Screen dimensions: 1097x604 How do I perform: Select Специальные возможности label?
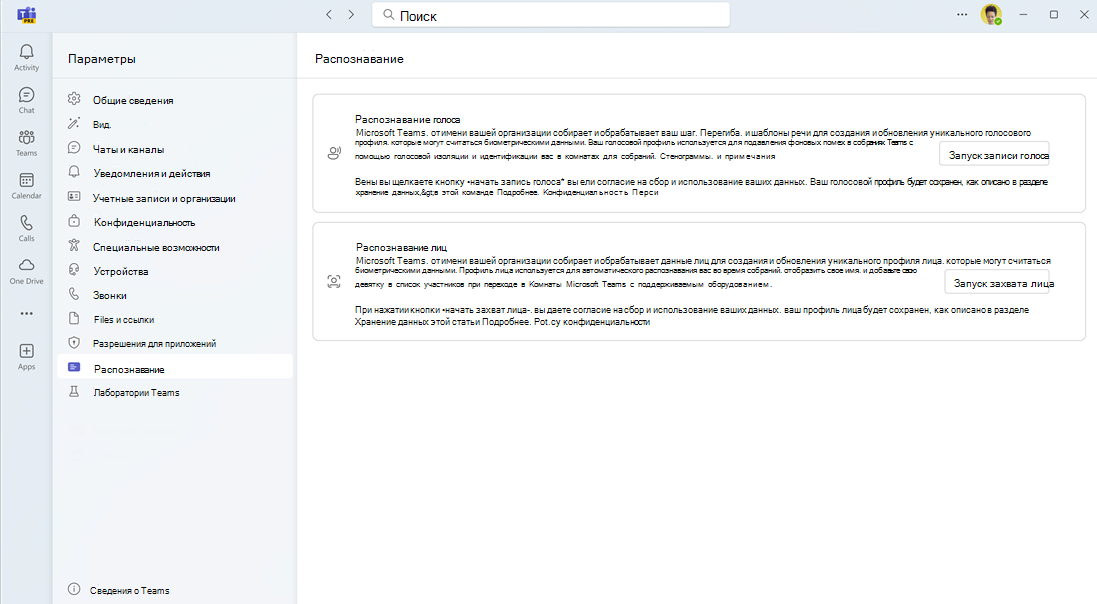click(156, 247)
